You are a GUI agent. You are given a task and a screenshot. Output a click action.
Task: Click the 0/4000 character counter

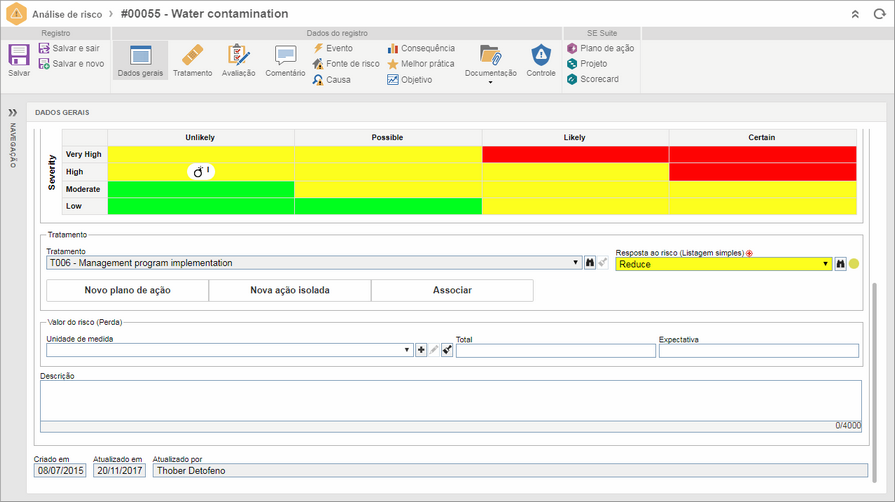coord(848,425)
